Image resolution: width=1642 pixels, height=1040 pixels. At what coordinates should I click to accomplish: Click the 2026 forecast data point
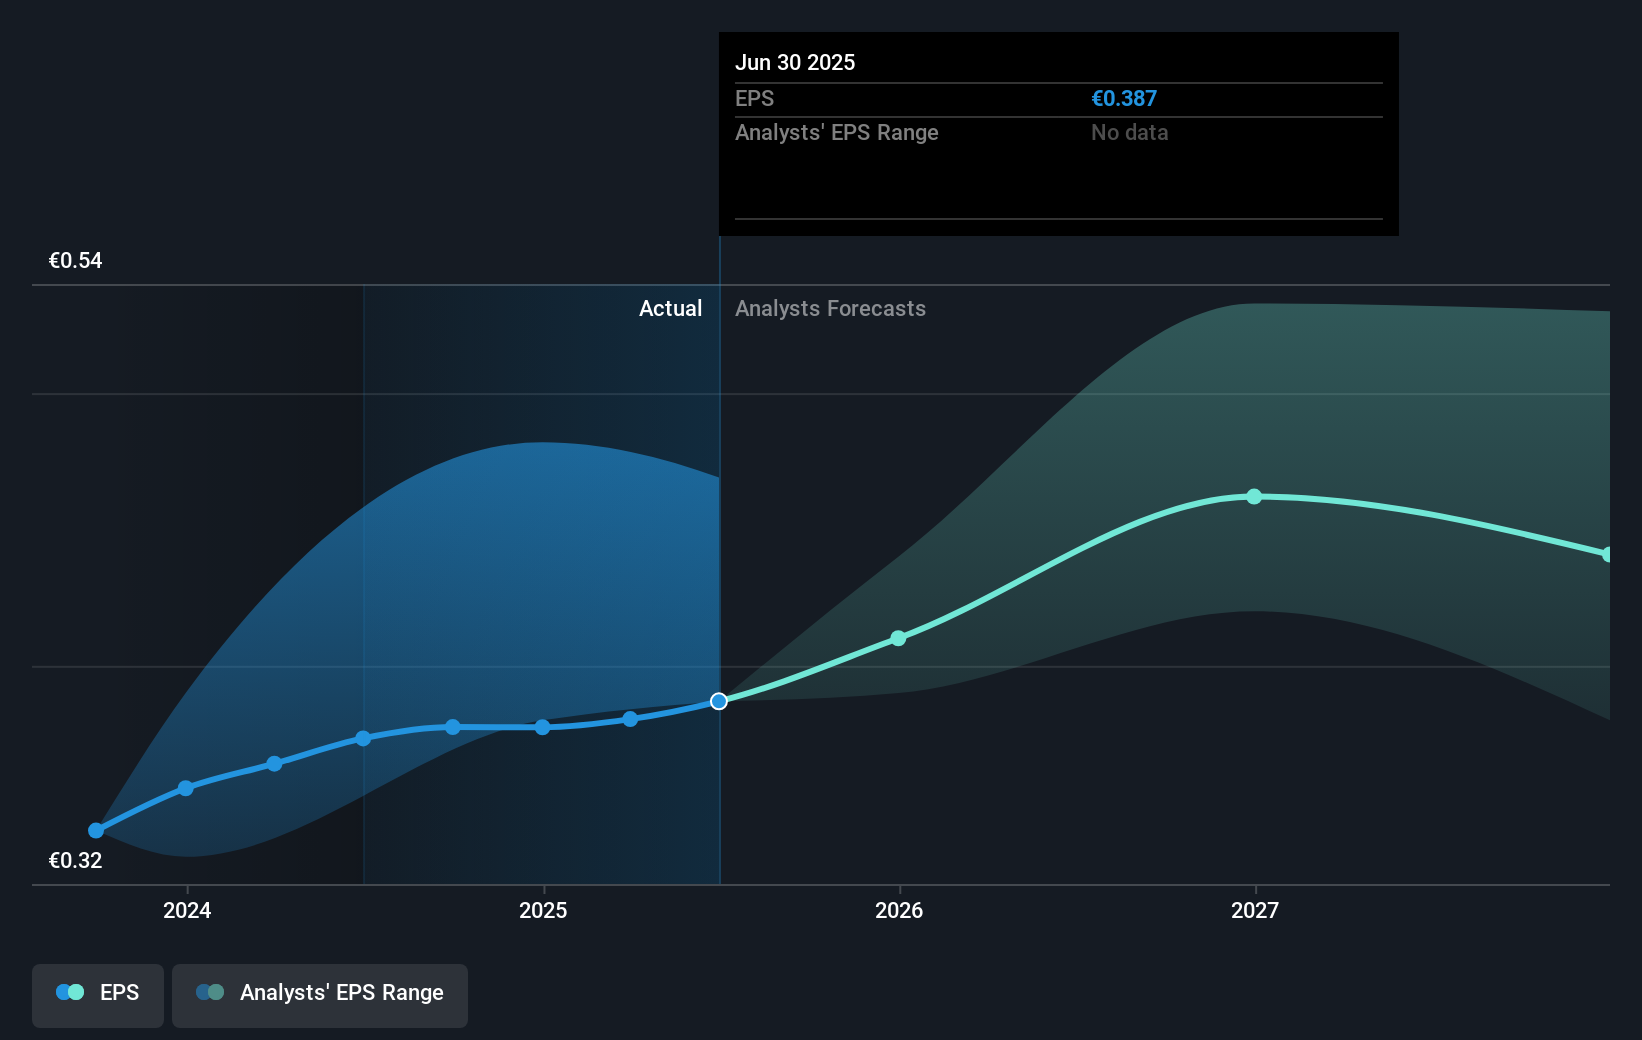pos(898,637)
